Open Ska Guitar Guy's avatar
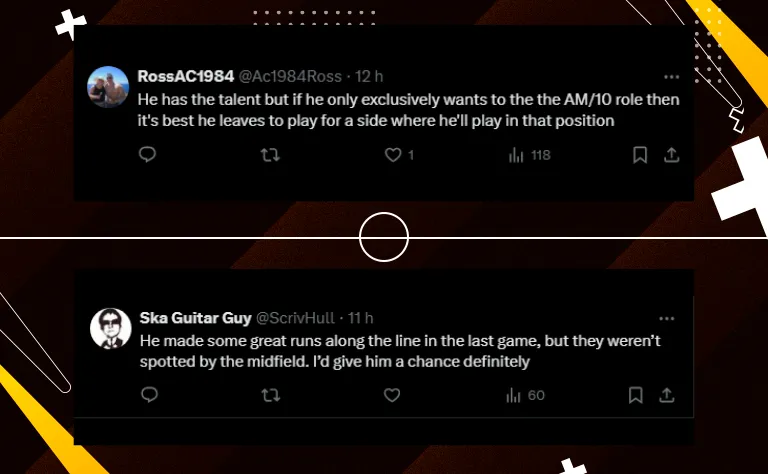Viewport: 768px width, 474px height. [111, 328]
